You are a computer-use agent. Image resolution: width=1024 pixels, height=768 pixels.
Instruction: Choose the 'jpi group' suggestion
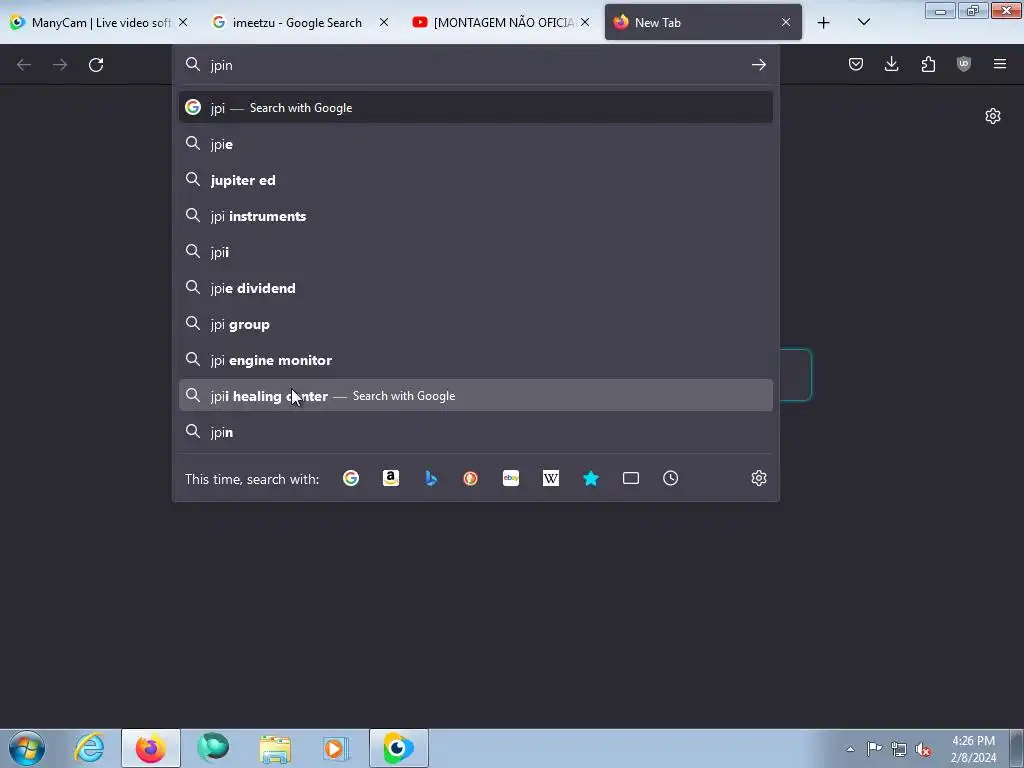(x=475, y=324)
